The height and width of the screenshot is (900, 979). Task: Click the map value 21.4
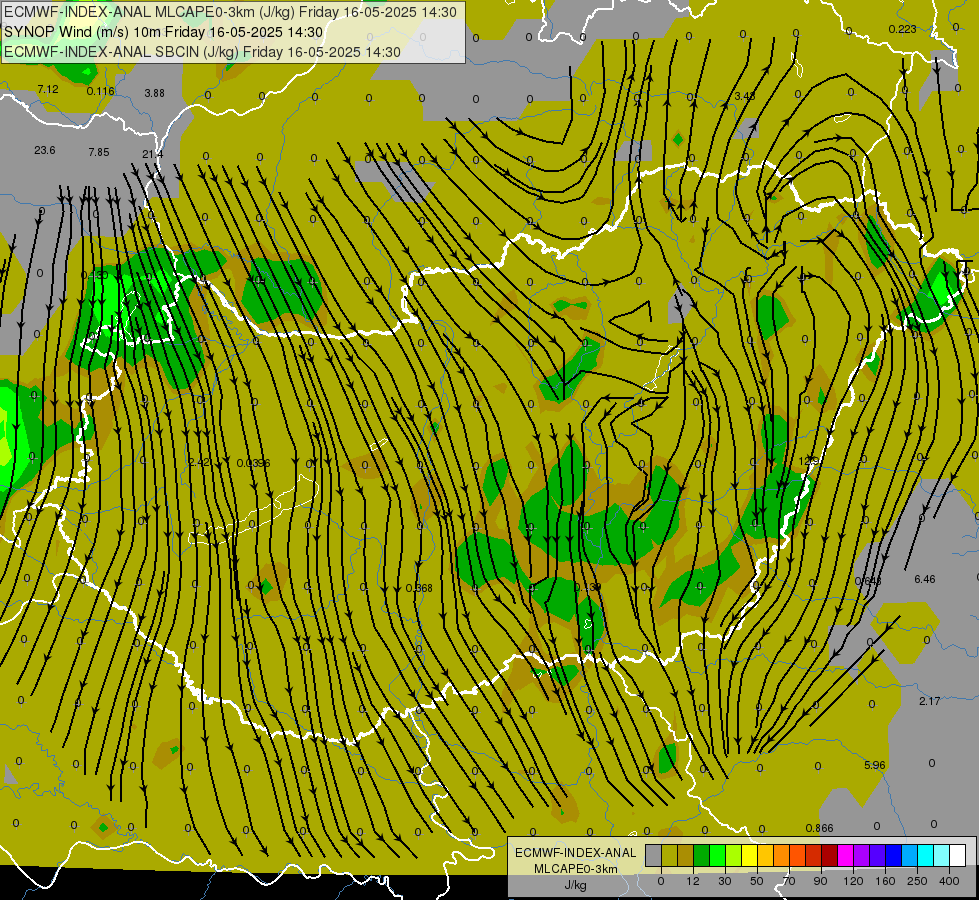[x=152, y=154]
